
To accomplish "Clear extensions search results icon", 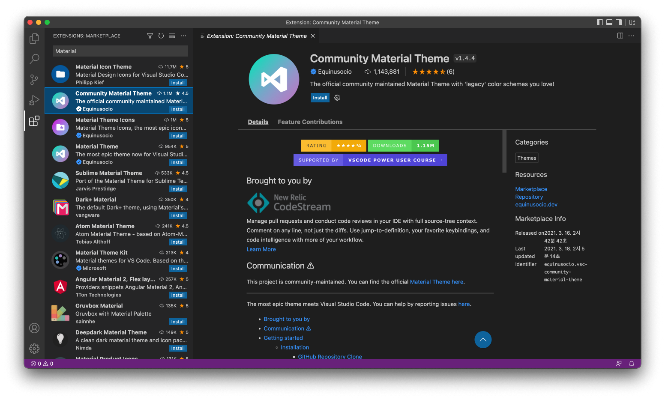I will (x=172, y=36).
